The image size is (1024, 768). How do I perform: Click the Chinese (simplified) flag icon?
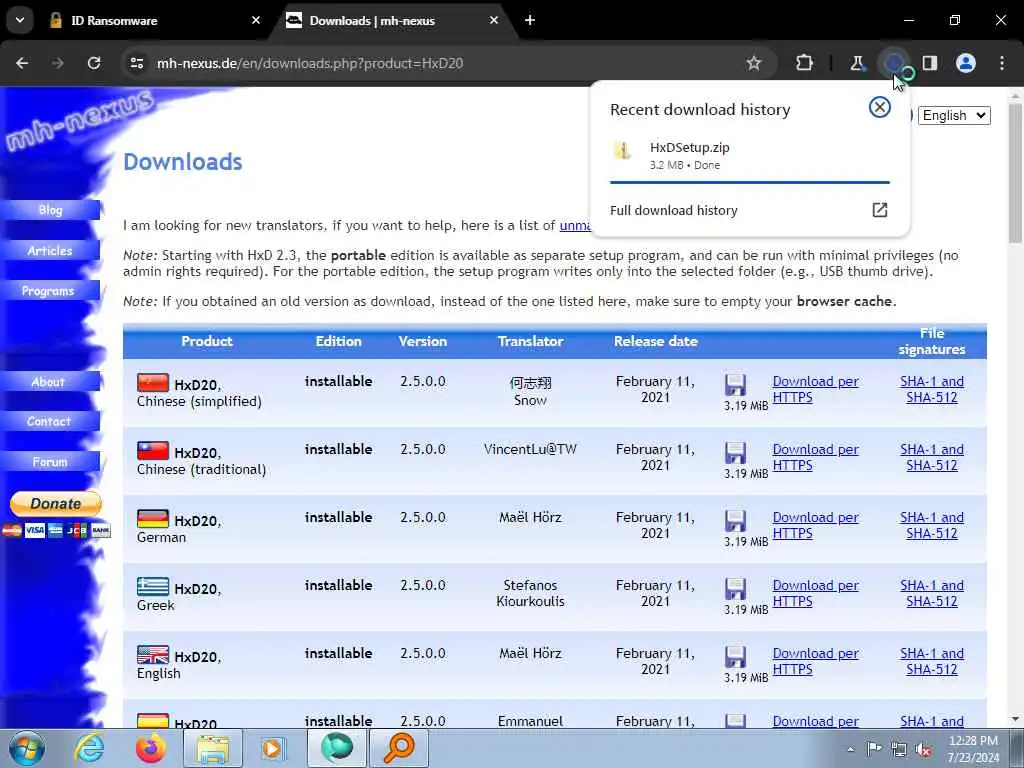[153, 383]
